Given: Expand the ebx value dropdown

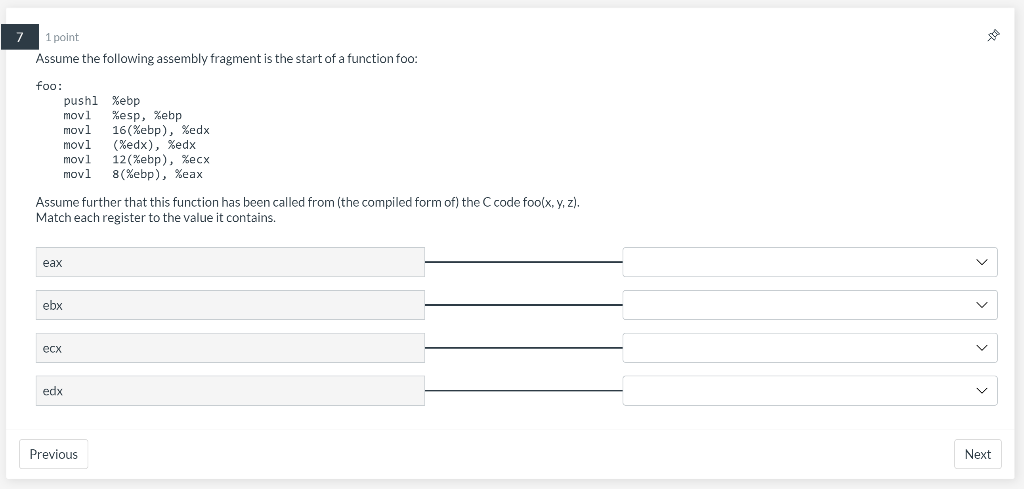Looking at the screenshot, I should tap(809, 305).
